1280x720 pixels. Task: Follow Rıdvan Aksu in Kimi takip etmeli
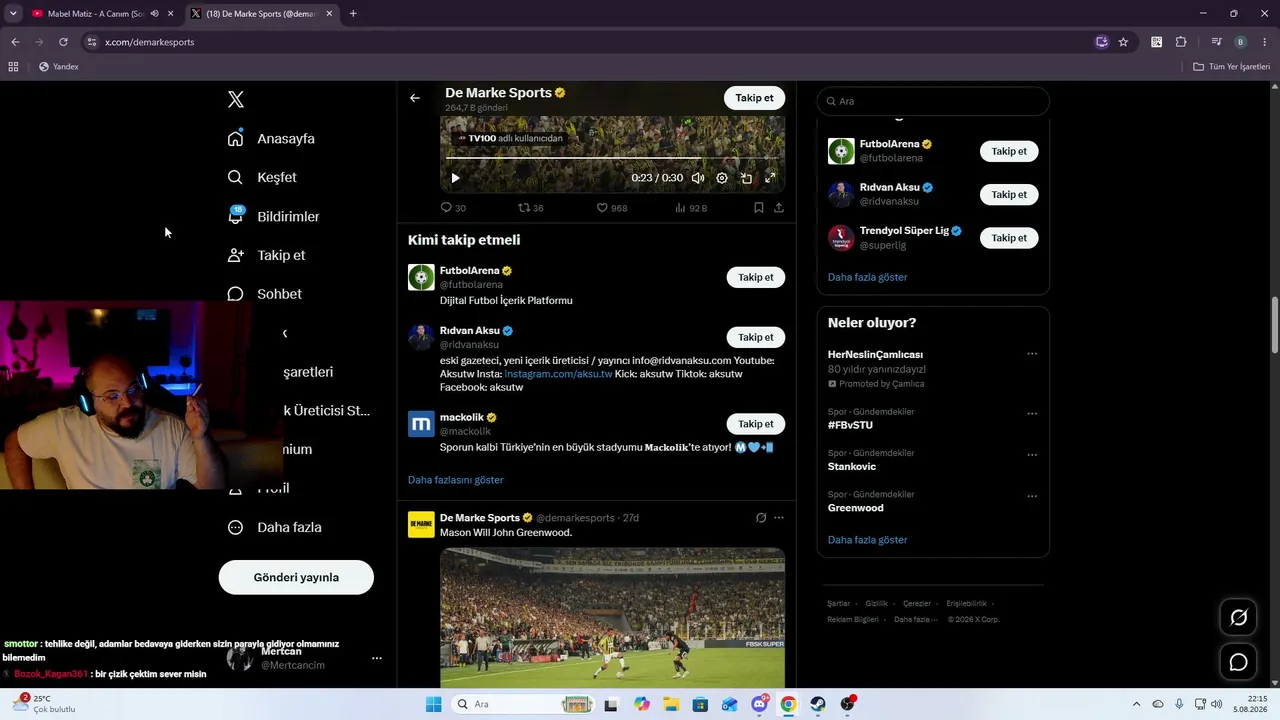(x=756, y=337)
